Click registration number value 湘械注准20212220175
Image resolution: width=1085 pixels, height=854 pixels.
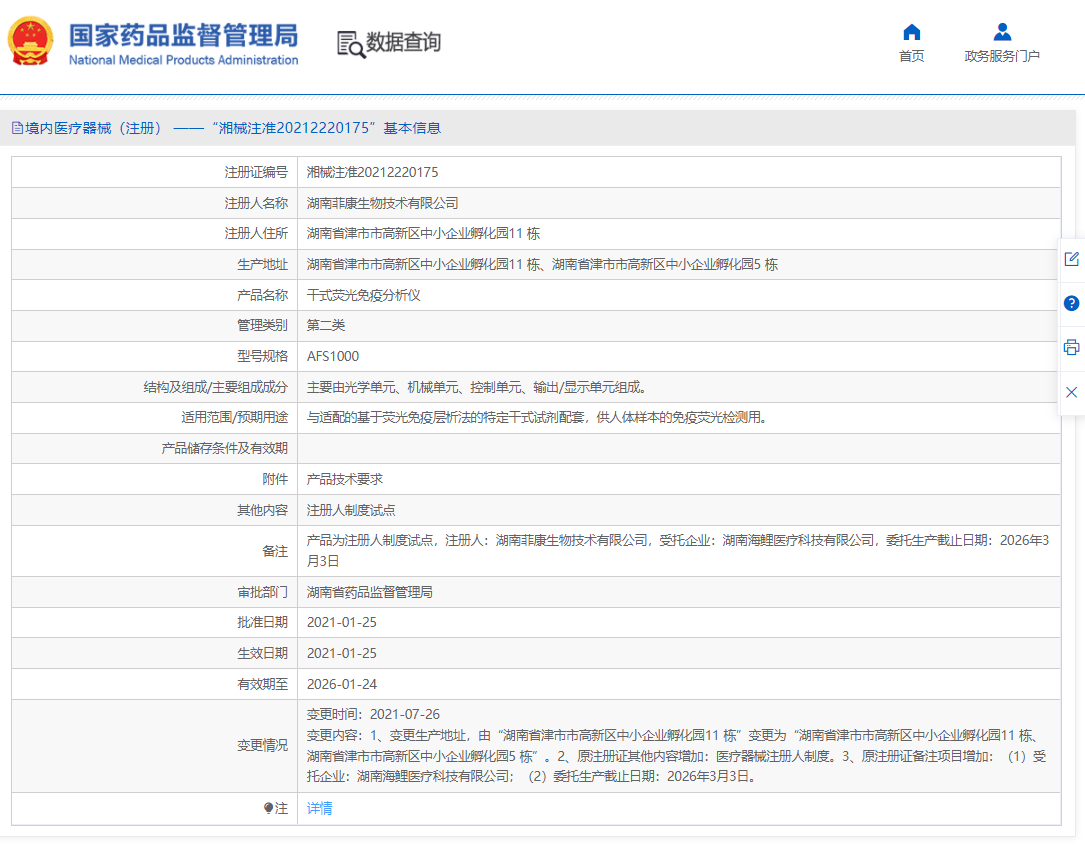coord(372,172)
